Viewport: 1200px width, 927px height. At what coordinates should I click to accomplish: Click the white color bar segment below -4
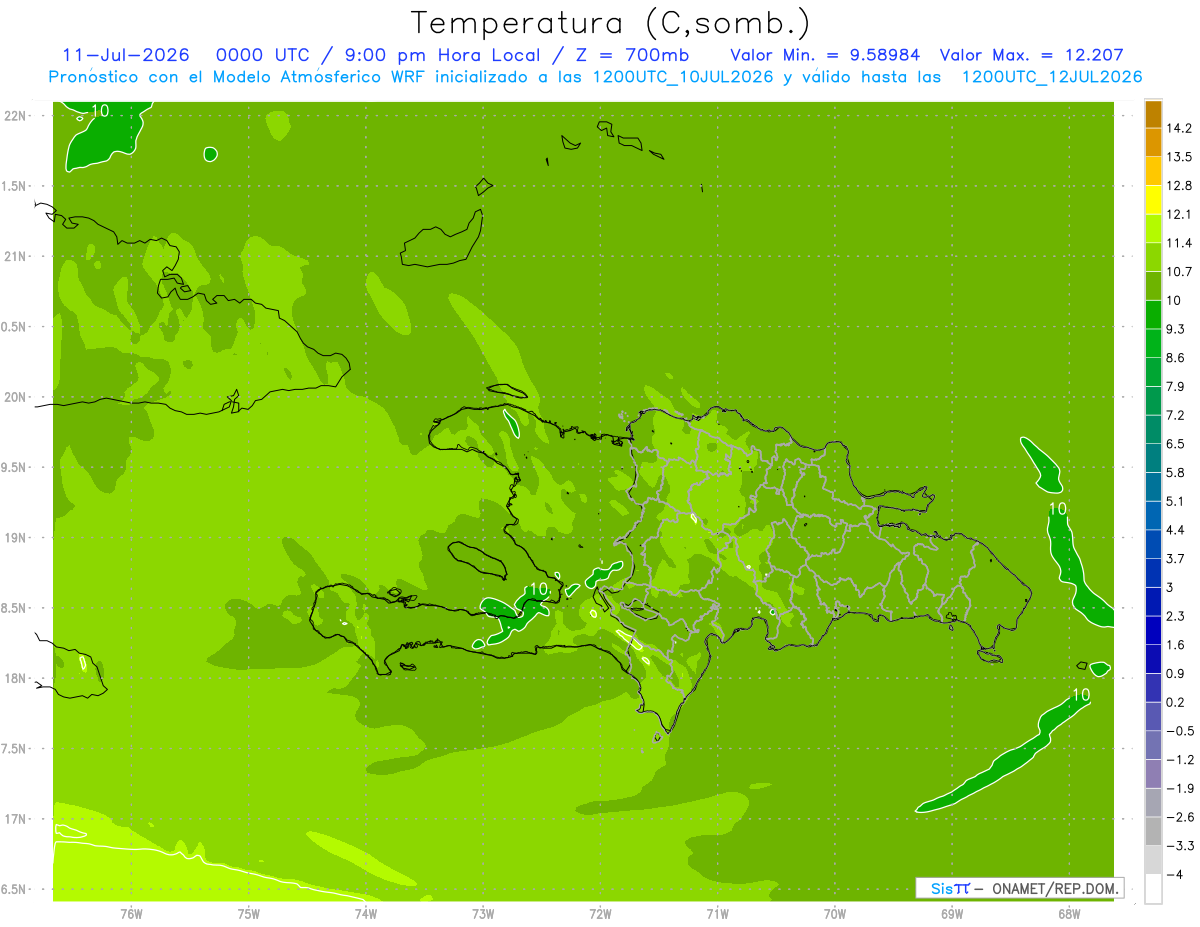click(1153, 889)
